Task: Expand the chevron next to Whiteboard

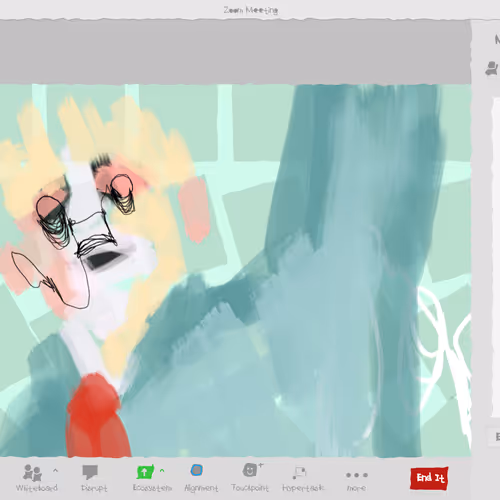Action: [x=55, y=471]
